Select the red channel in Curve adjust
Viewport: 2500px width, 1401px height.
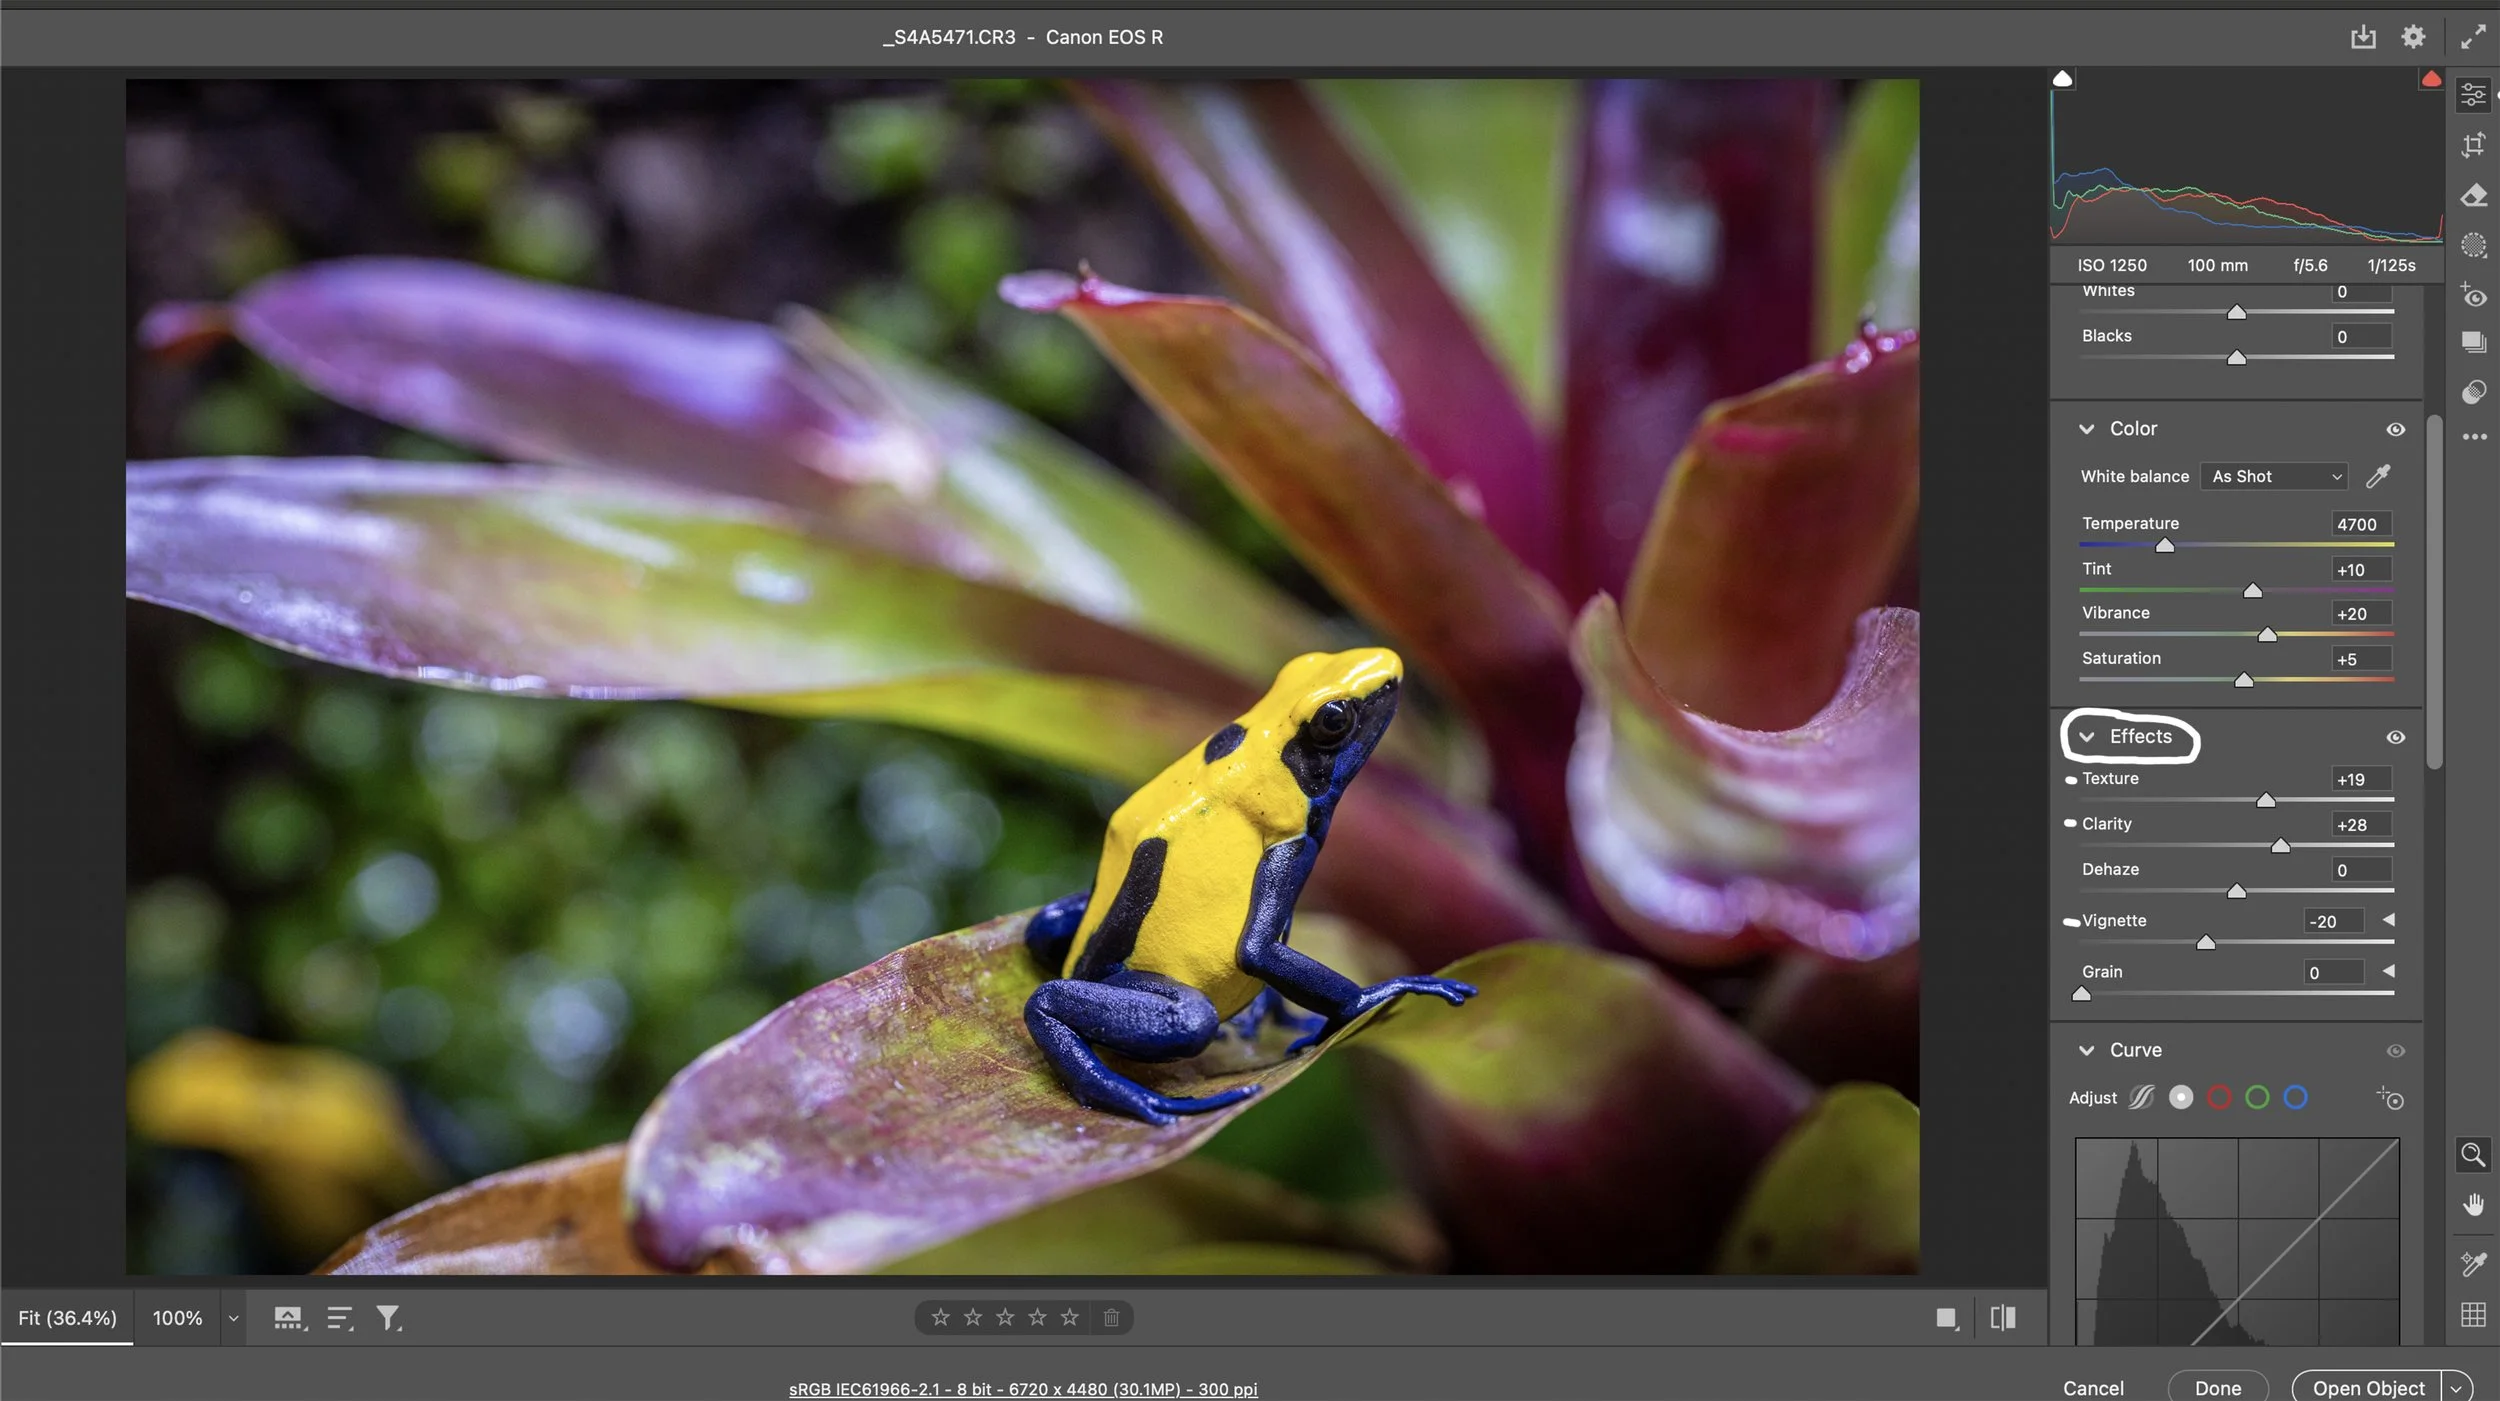click(x=2219, y=1097)
